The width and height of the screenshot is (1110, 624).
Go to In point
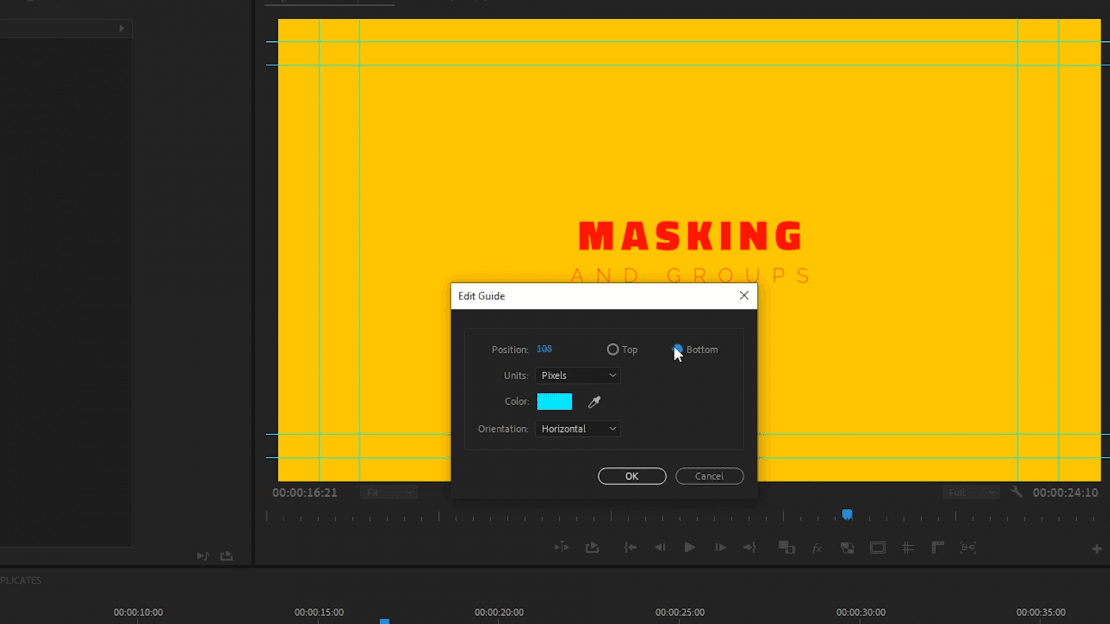(x=629, y=548)
